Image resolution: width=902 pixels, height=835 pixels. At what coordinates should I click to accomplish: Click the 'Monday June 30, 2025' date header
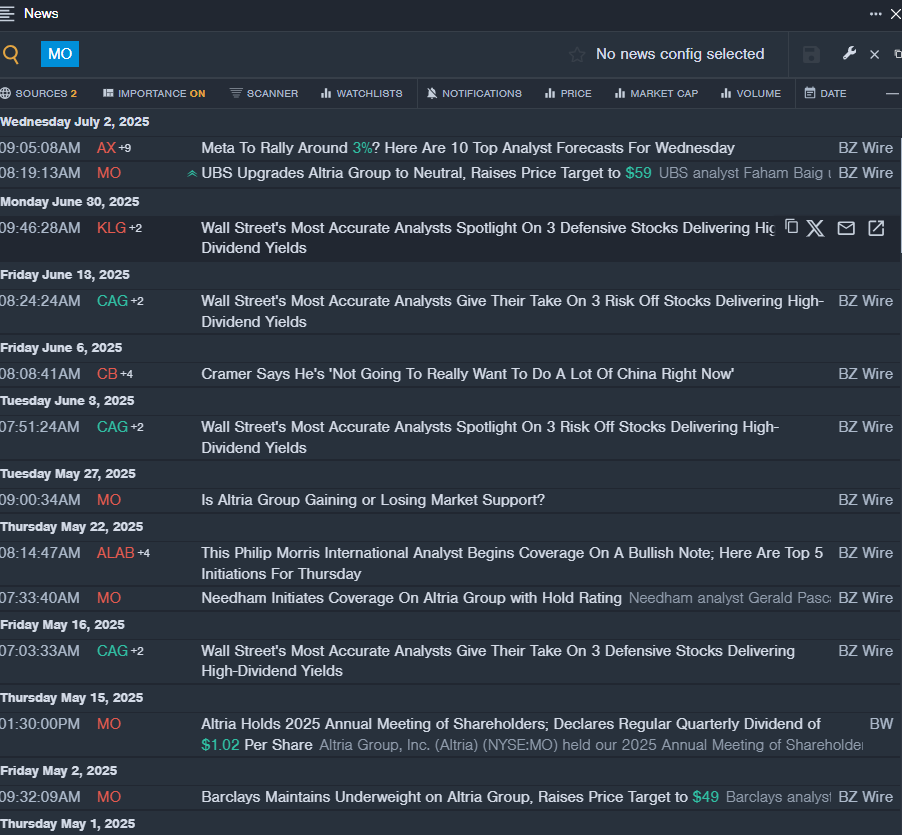click(70, 202)
